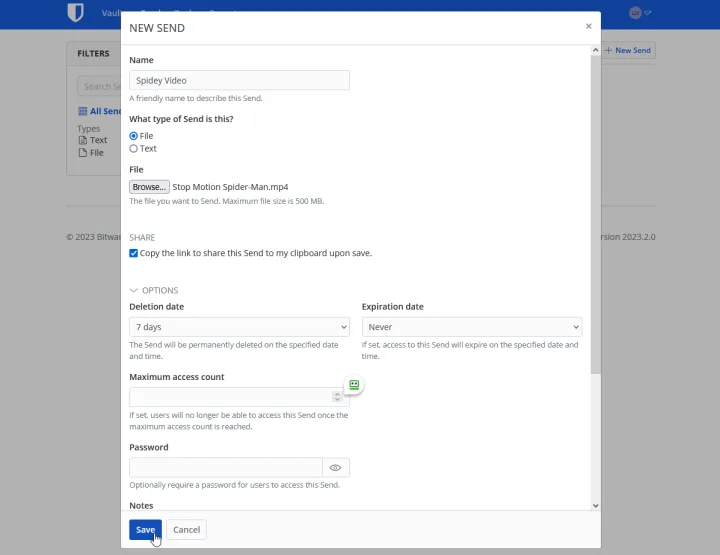Cancel the new Send dialog
Image resolution: width=720 pixels, height=555 pixels.
[186, 530]
